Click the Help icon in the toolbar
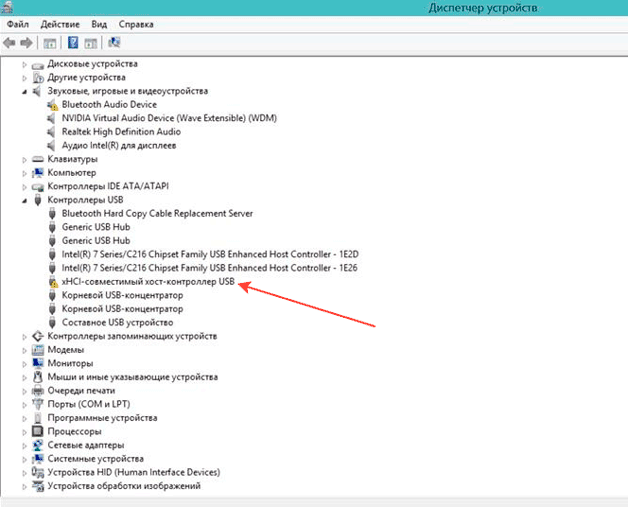 point(73,43)
